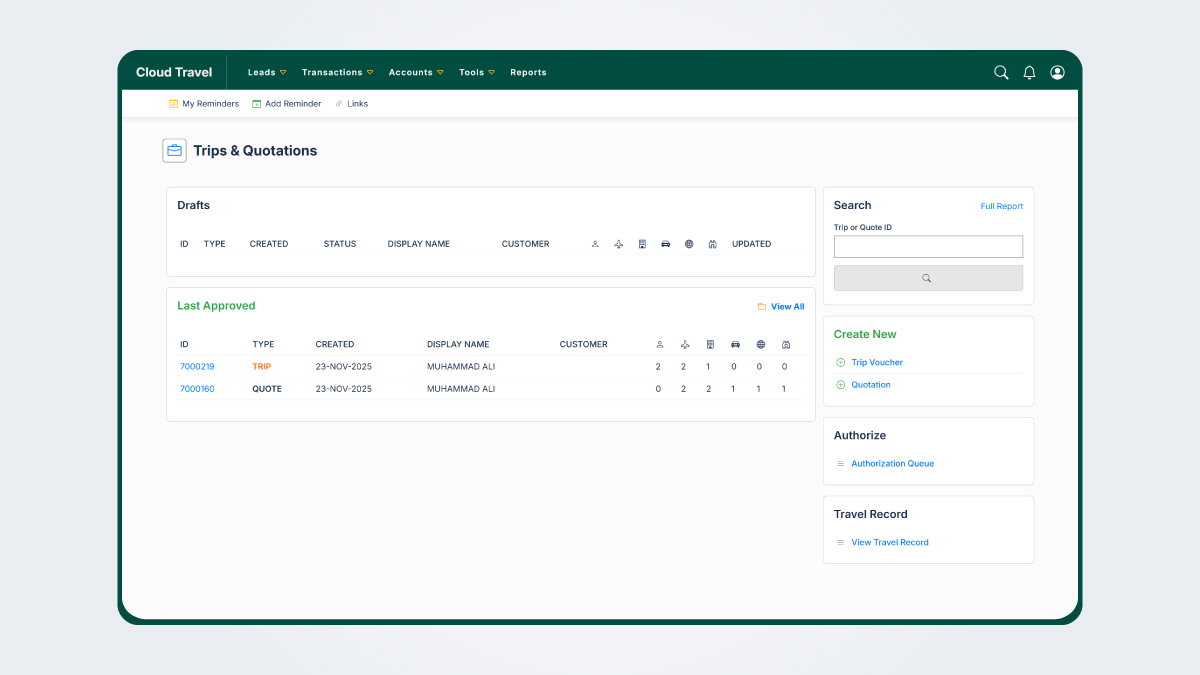Open the Reports menu item
Screen dimensions: 1200x675
pyautogui.click(x=528, y=73)
